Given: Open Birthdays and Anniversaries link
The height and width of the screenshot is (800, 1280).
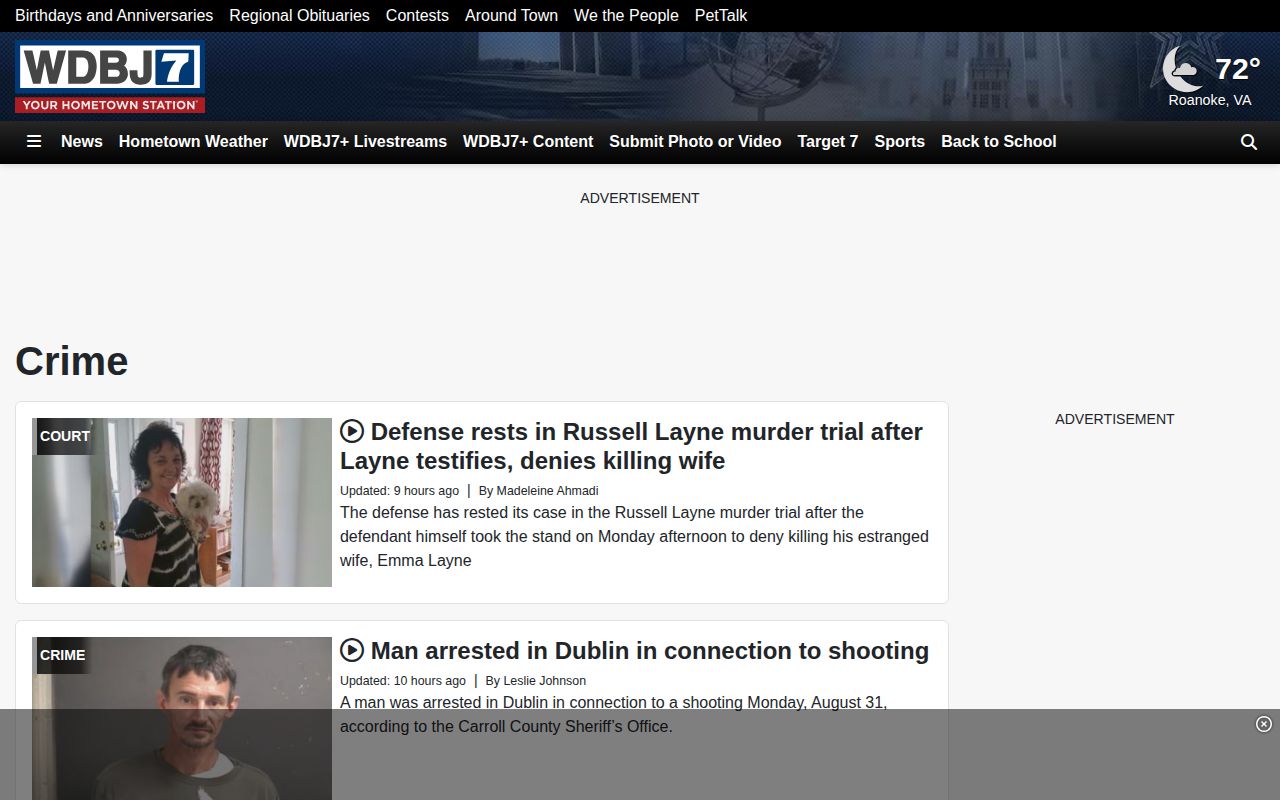Looking at the screenshot, I should (x=114, y=15).
